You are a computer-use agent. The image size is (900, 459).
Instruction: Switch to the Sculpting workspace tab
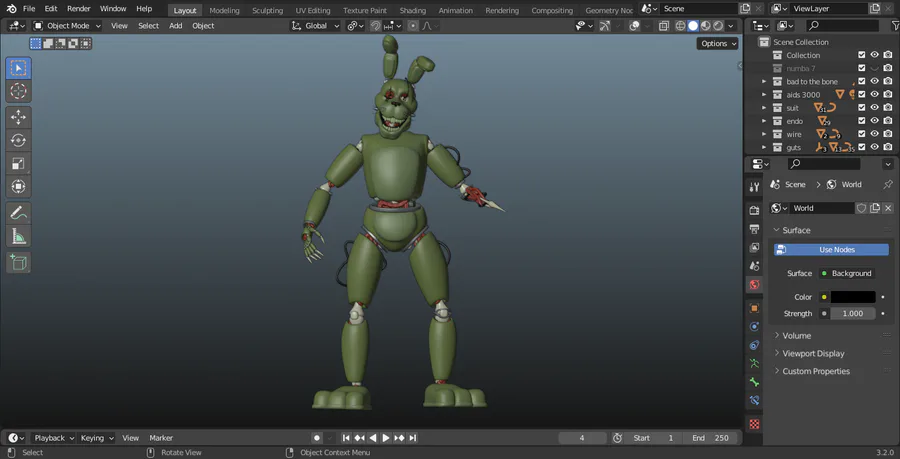pos(267,10)
